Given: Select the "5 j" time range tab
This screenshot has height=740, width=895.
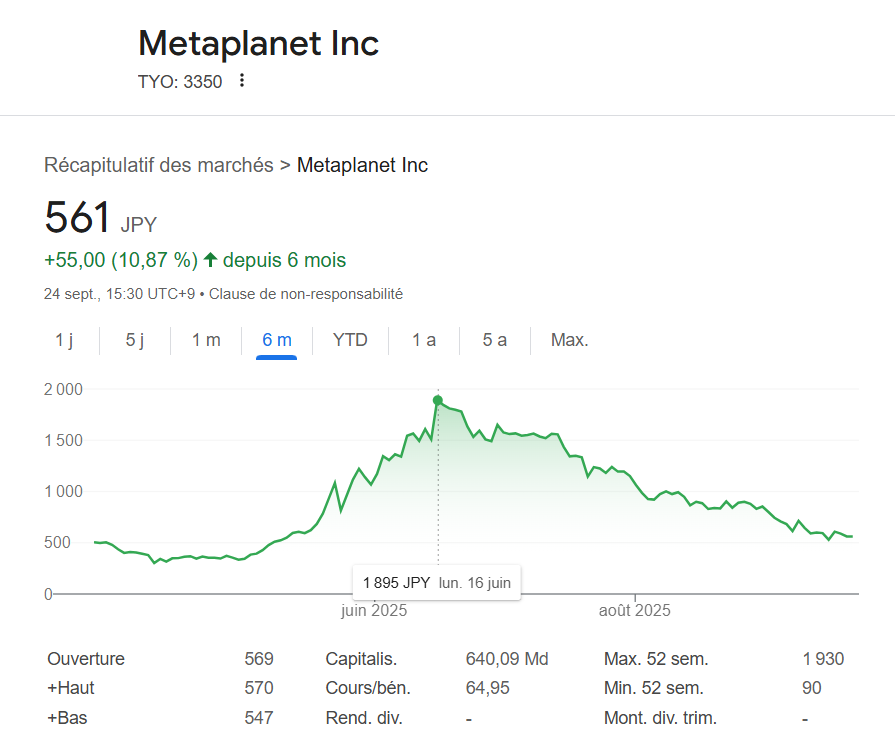Looking at the screenshot, I should pos(133,340).
